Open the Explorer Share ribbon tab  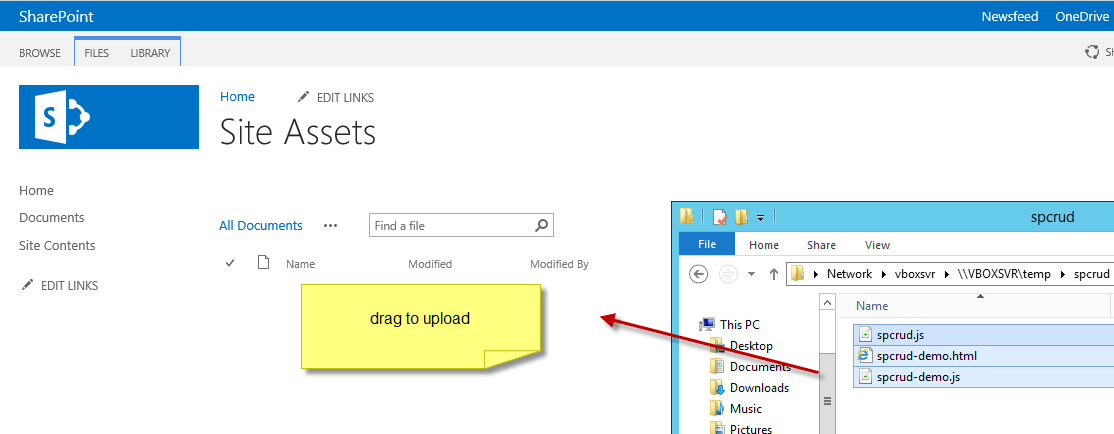[x=821, y=245]
